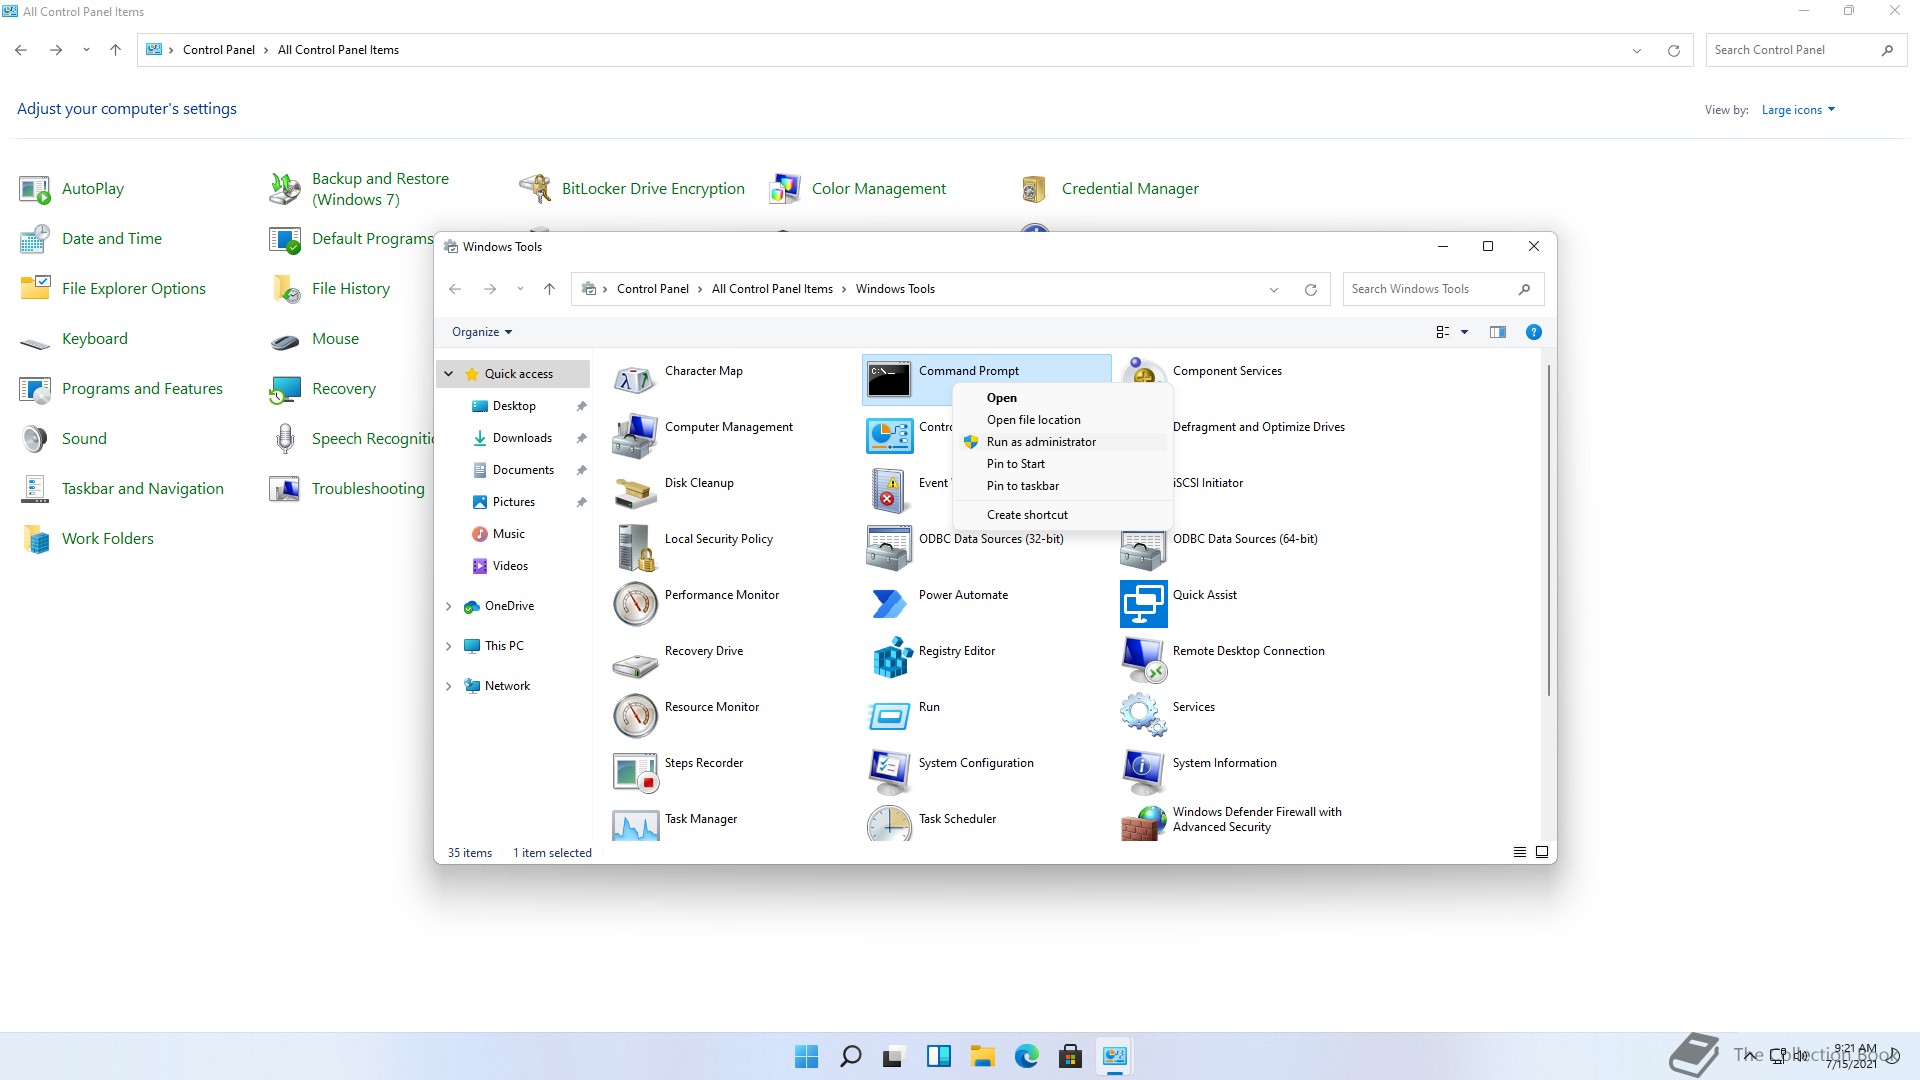Image resolution: width=1920 pixels, height=1080 pixels.
Task: Open Control Panel address bar history dropdown
Action: 1637,51
